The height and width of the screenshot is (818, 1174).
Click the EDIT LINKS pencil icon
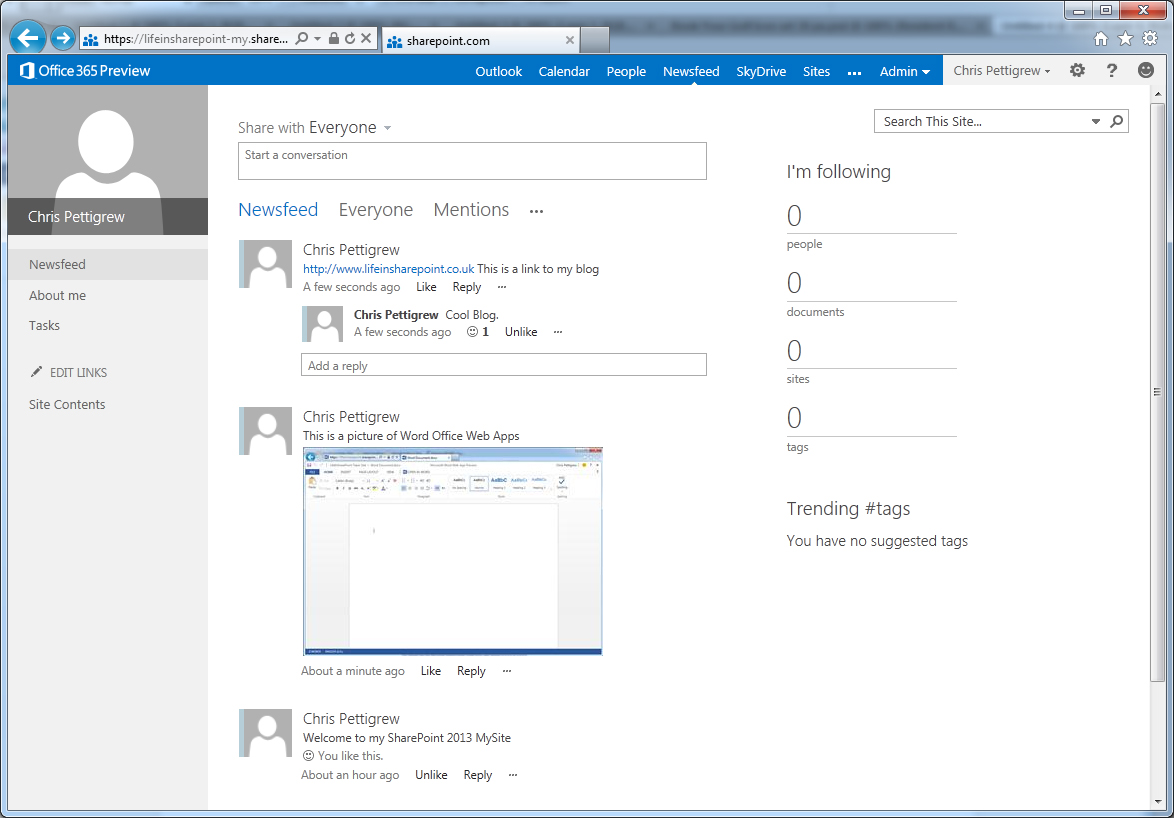[36, 372]
